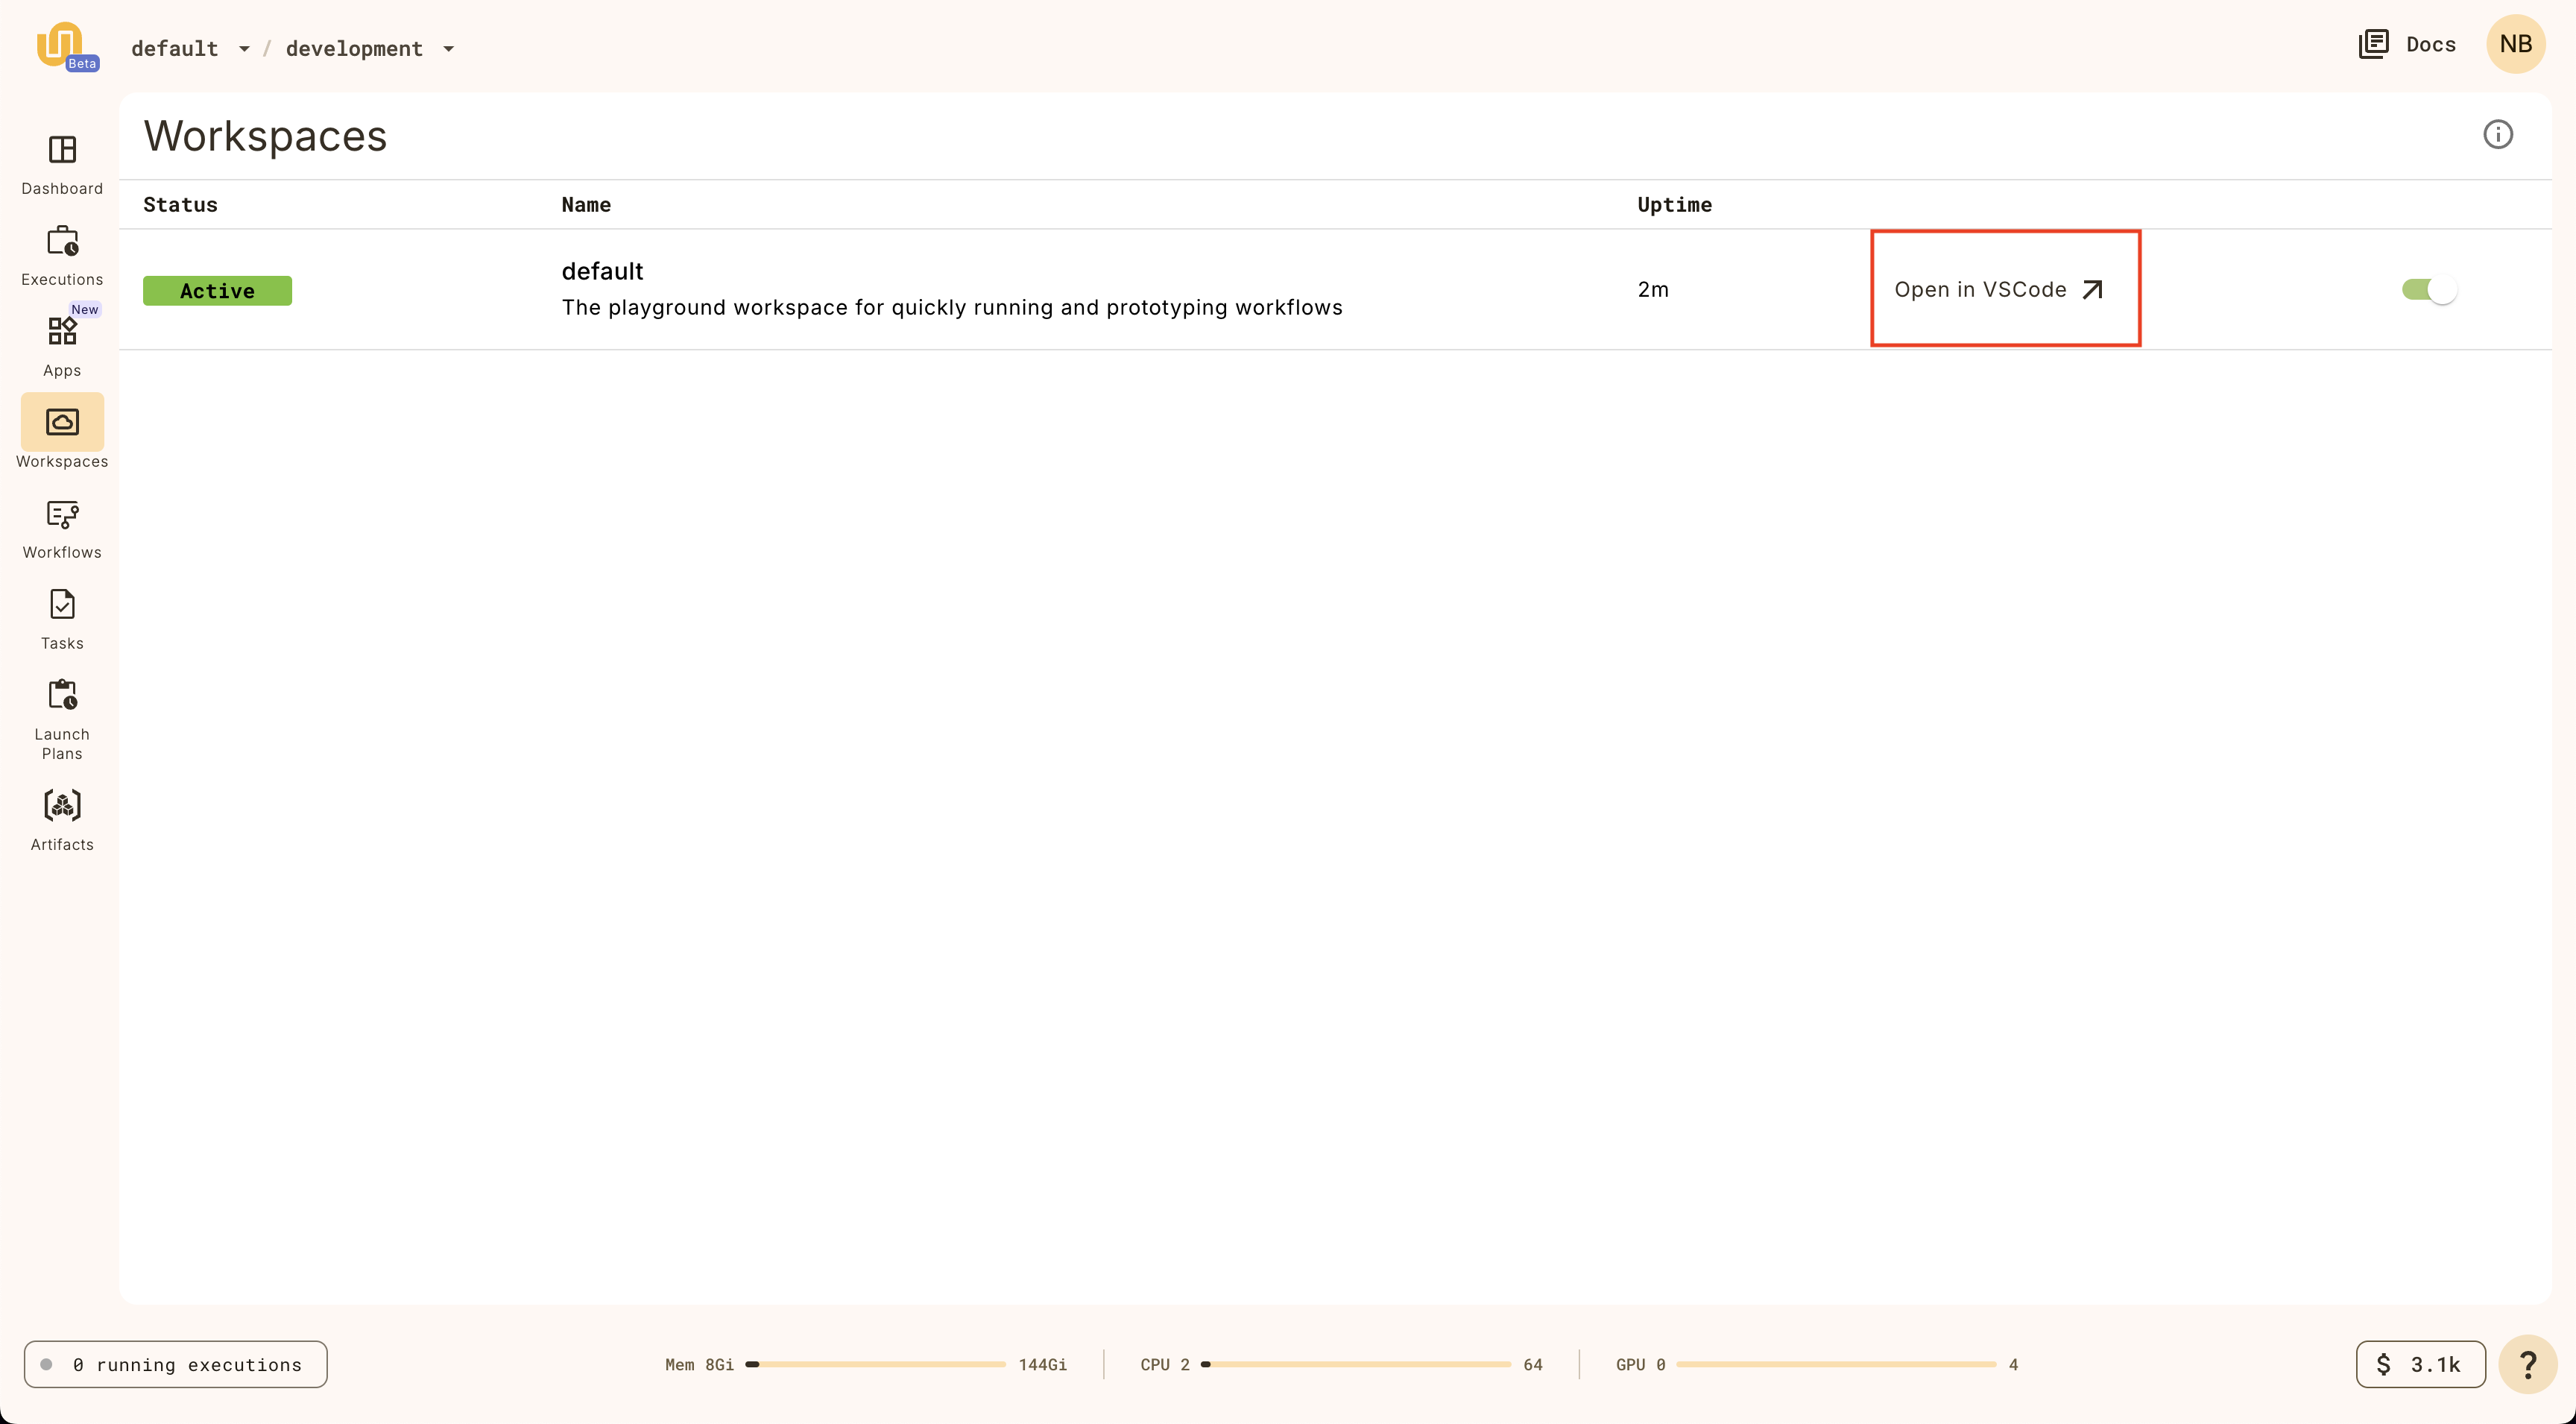2576x1424 pixels.
Task: Click the help question mark button
Action: [x=2527, y=1364]
